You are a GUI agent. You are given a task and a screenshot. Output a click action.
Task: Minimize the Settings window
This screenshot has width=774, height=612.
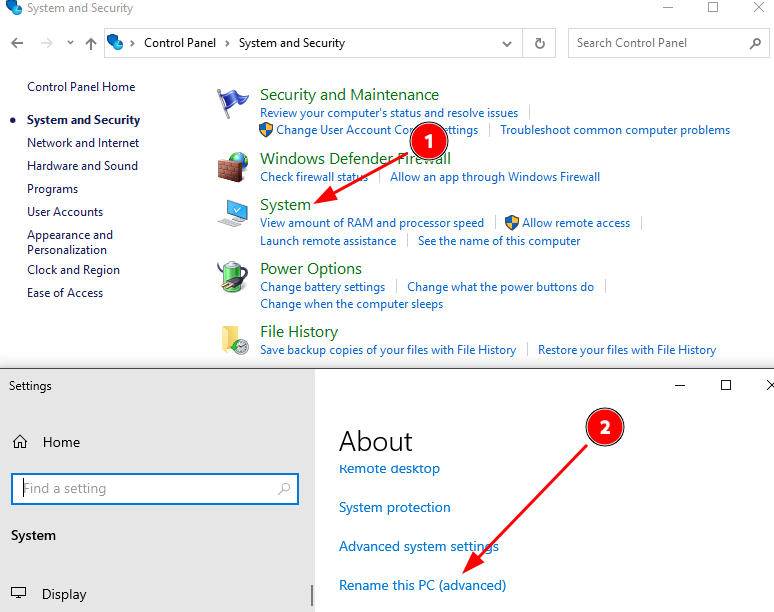point(680,385)
